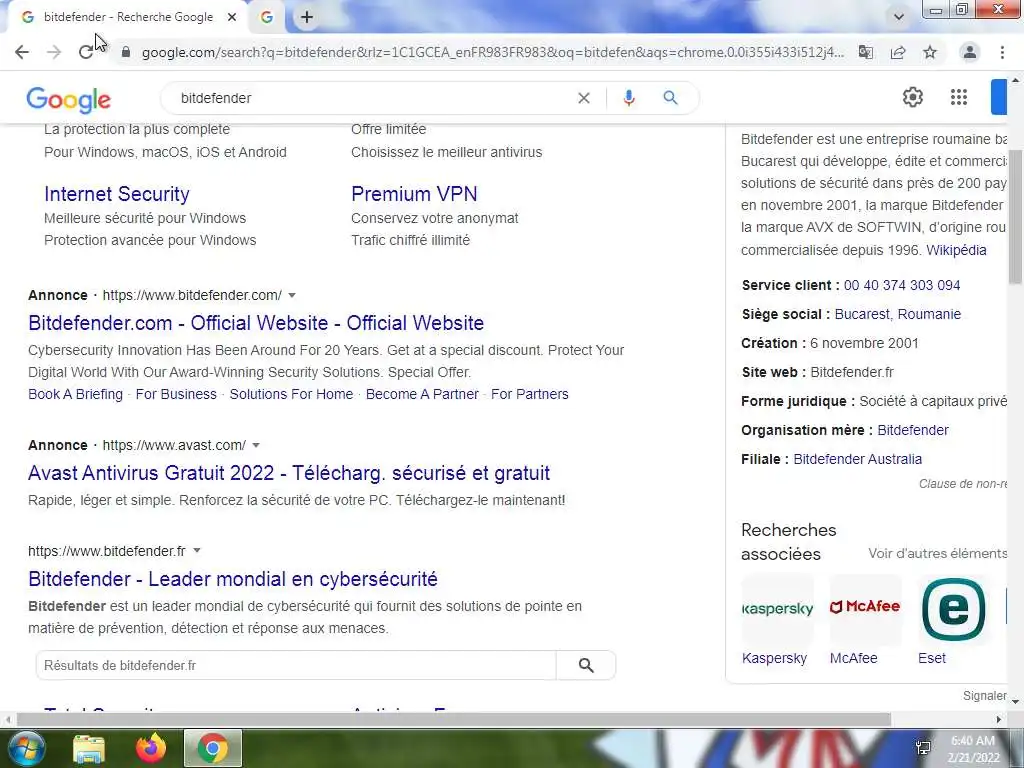Open the Internet Security link
The image size is (1024, 768).
tap(117, 194)
